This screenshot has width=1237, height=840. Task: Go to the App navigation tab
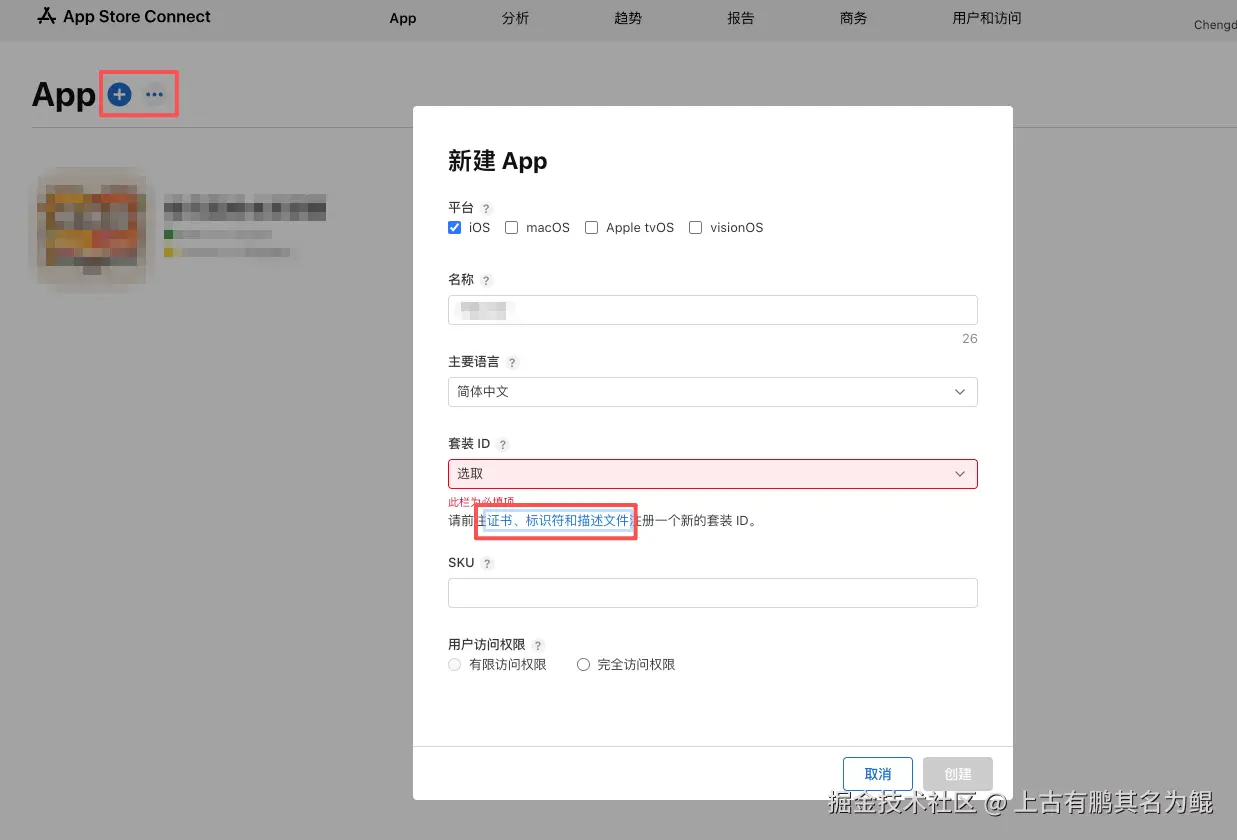coord(403,18)
